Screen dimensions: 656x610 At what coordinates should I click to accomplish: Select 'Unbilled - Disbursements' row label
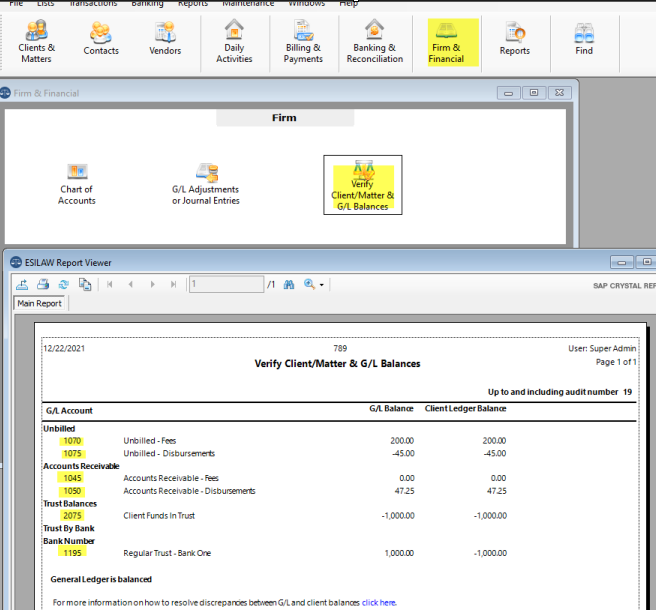[x=169, y=454]
